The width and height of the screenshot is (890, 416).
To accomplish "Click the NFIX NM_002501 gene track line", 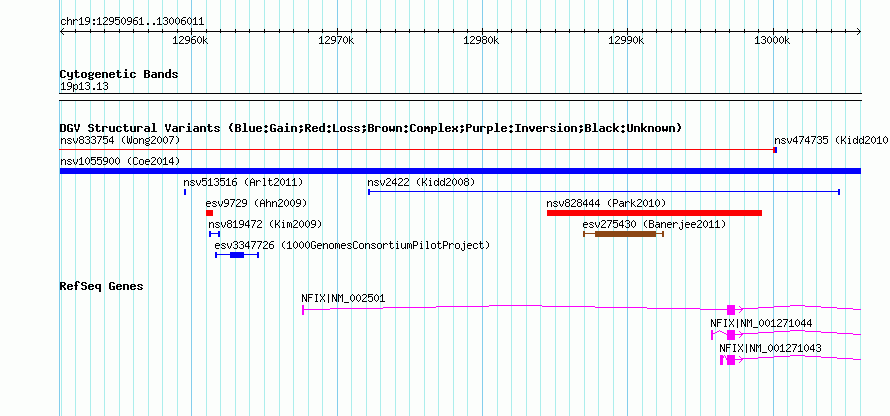I will coord(582,309).
